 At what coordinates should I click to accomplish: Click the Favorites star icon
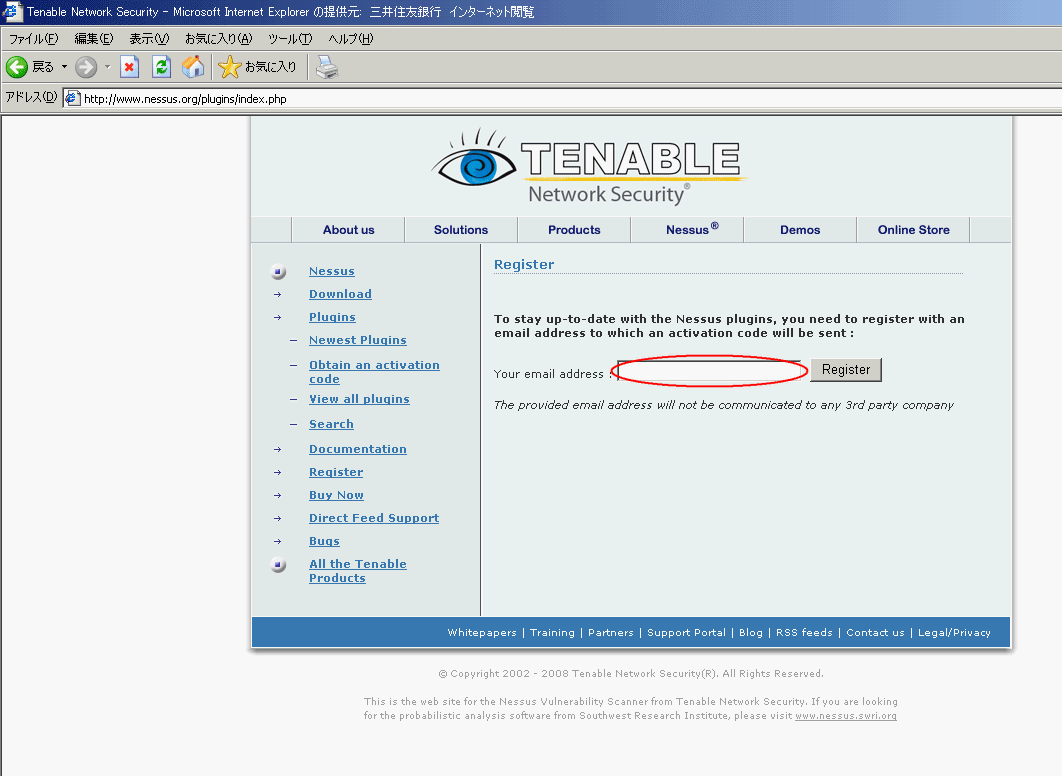[x=230, y=67]
